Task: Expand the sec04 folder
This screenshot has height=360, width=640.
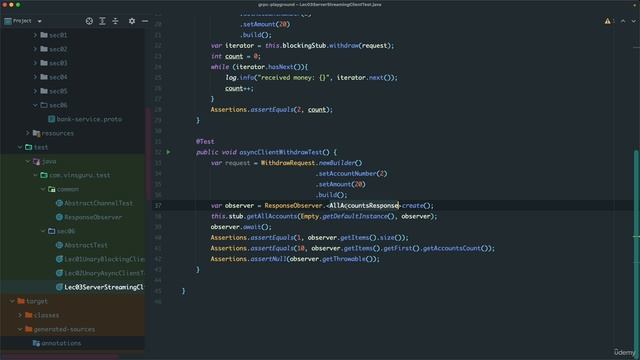Action: click(x=35, y=77)
